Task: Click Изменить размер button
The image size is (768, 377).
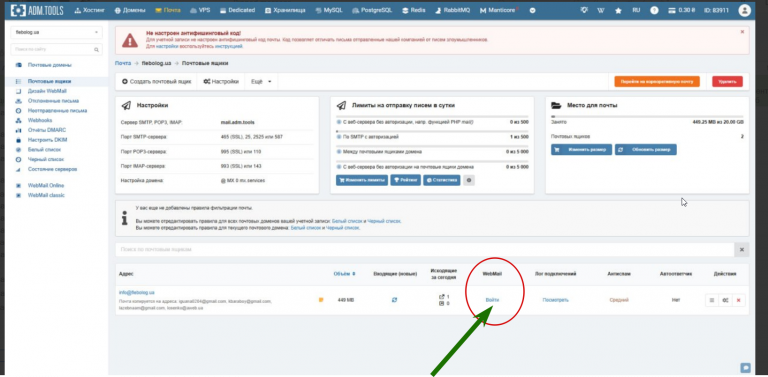Action: click(x=581, y=149)
